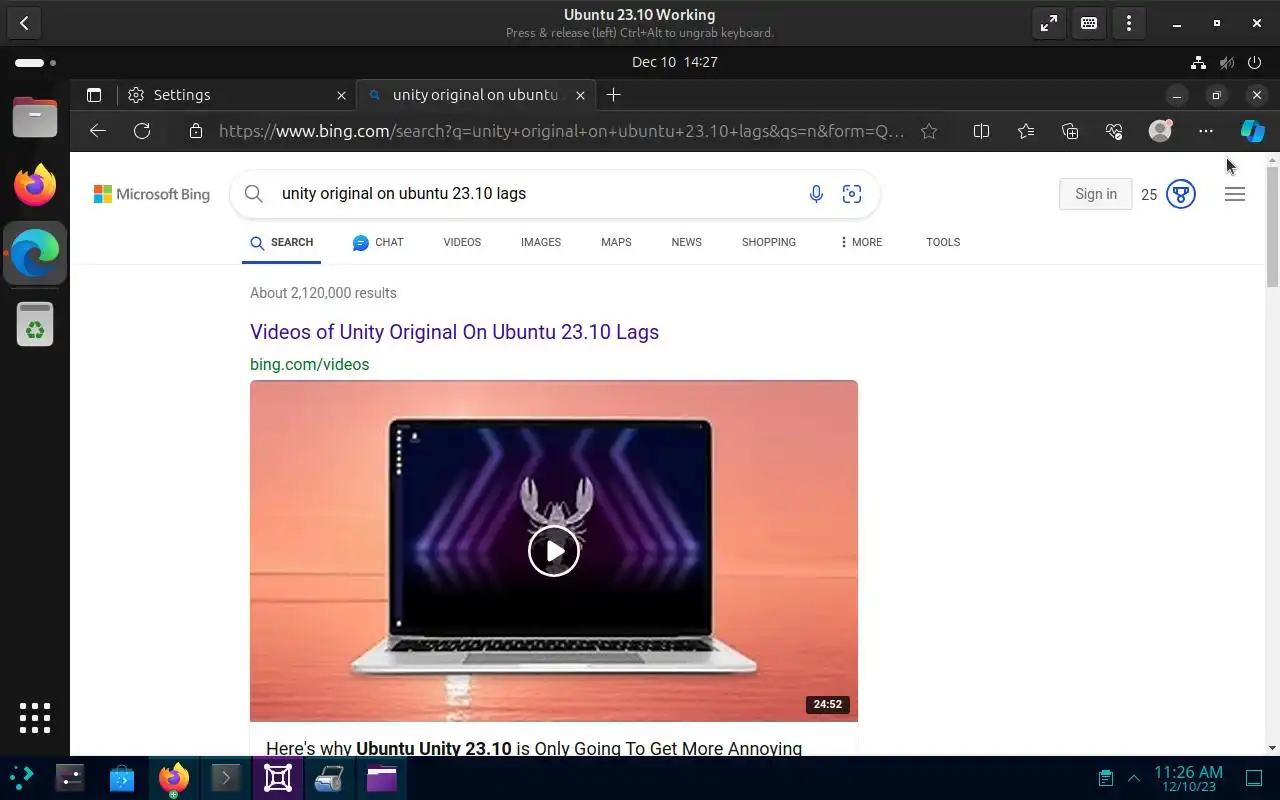Image resolution: width=1280 pixels, height=800 pixels.
Task: Open Collections icon in Edge toolbar
Action: click(x=1070, y=131)
